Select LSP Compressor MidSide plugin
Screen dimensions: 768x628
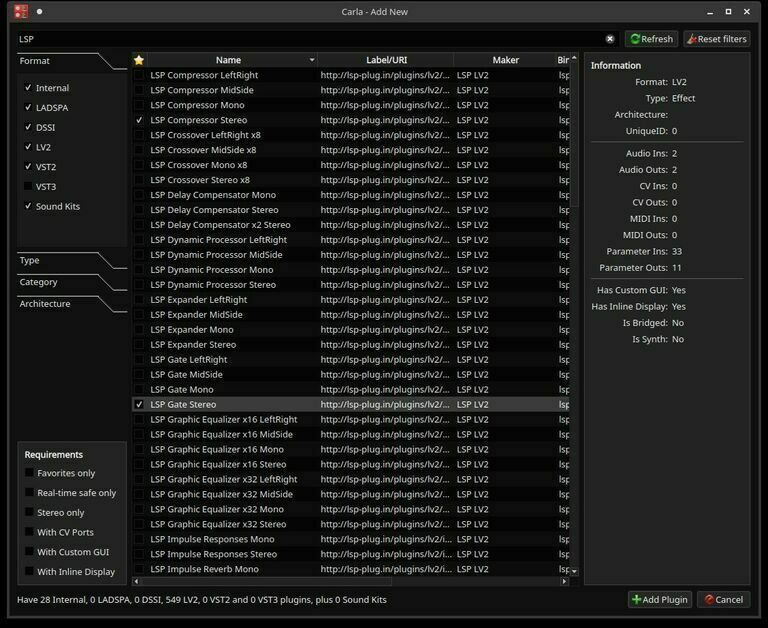click(x=351, y=90)
